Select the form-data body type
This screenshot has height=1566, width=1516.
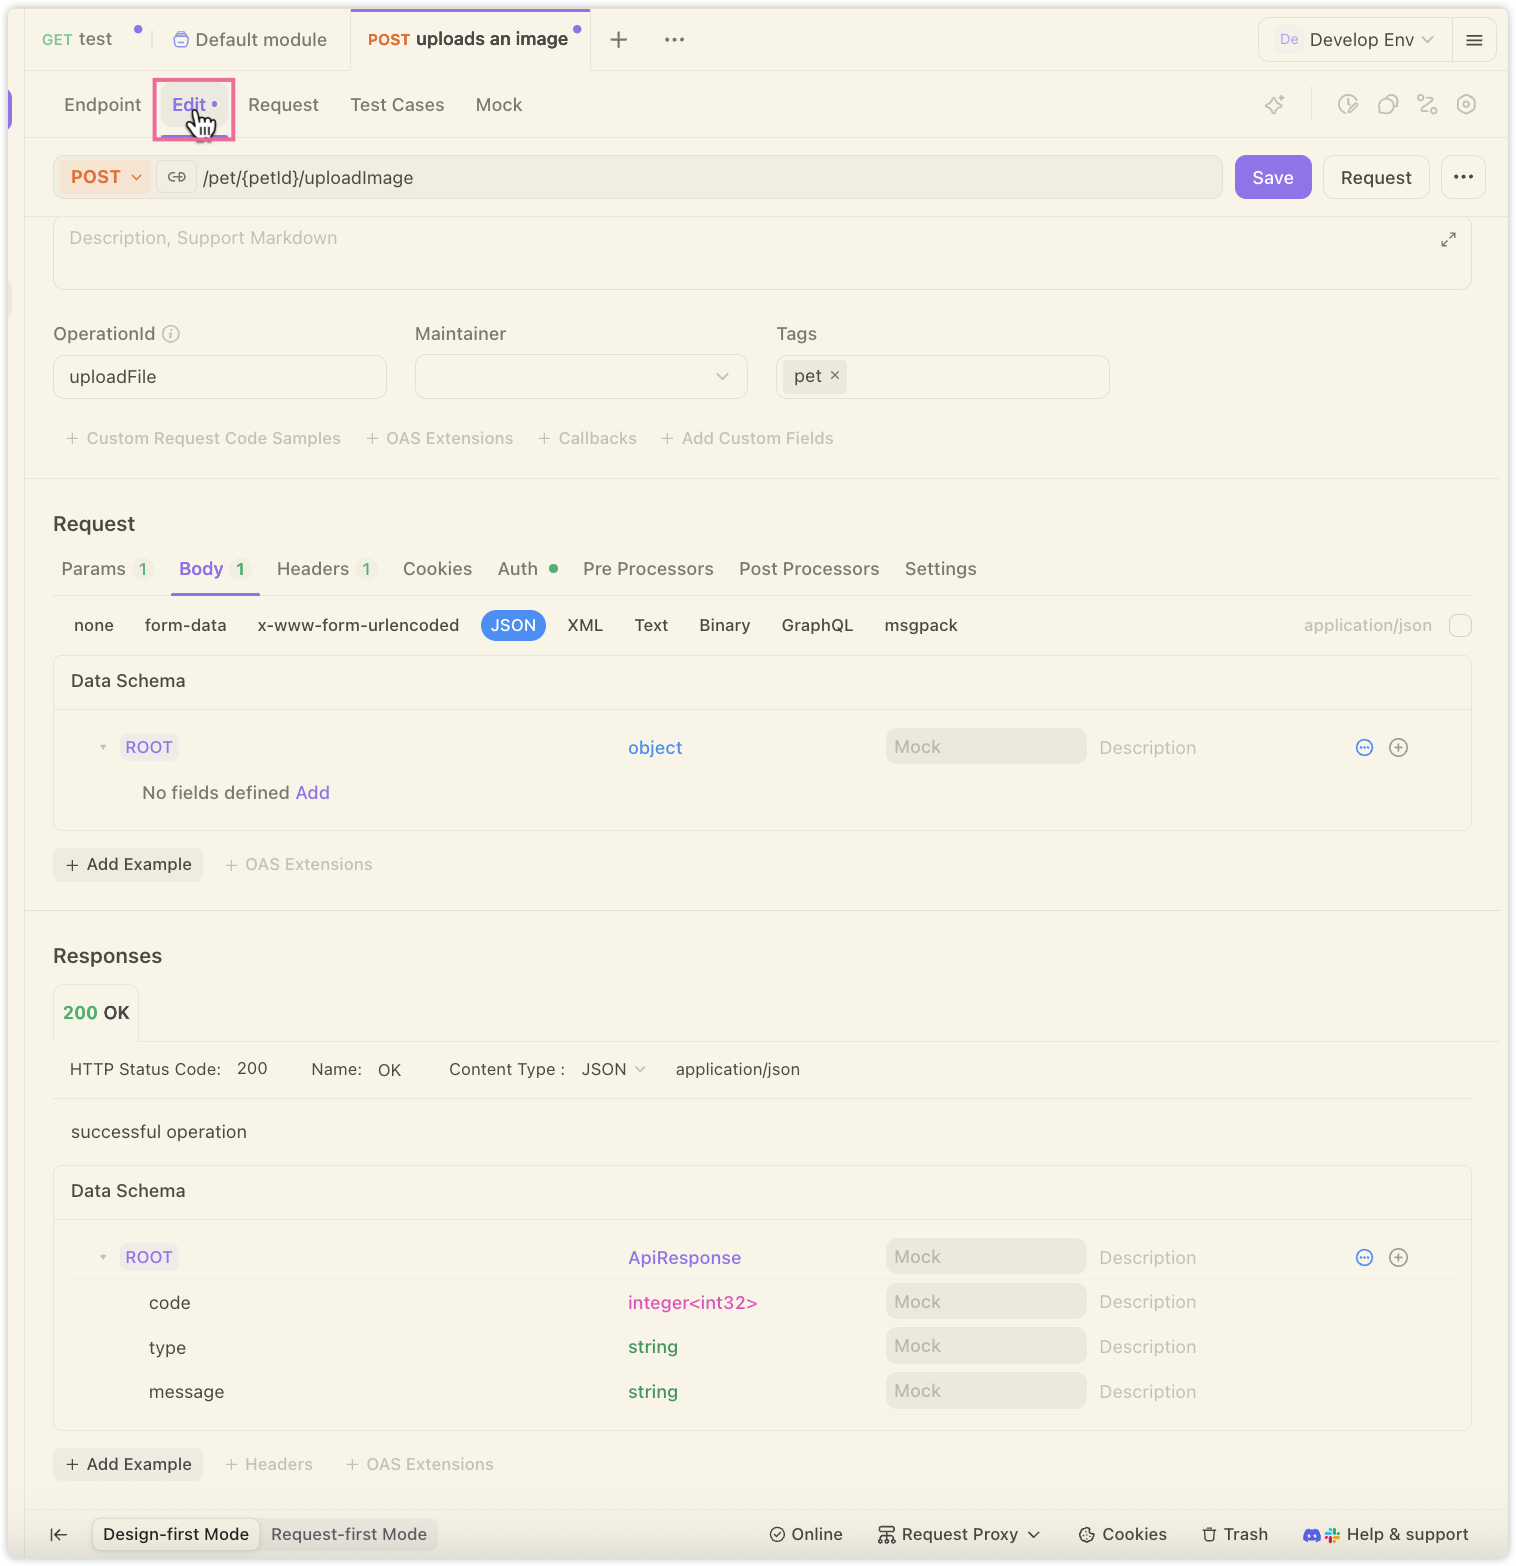click(x=185, y=626)
